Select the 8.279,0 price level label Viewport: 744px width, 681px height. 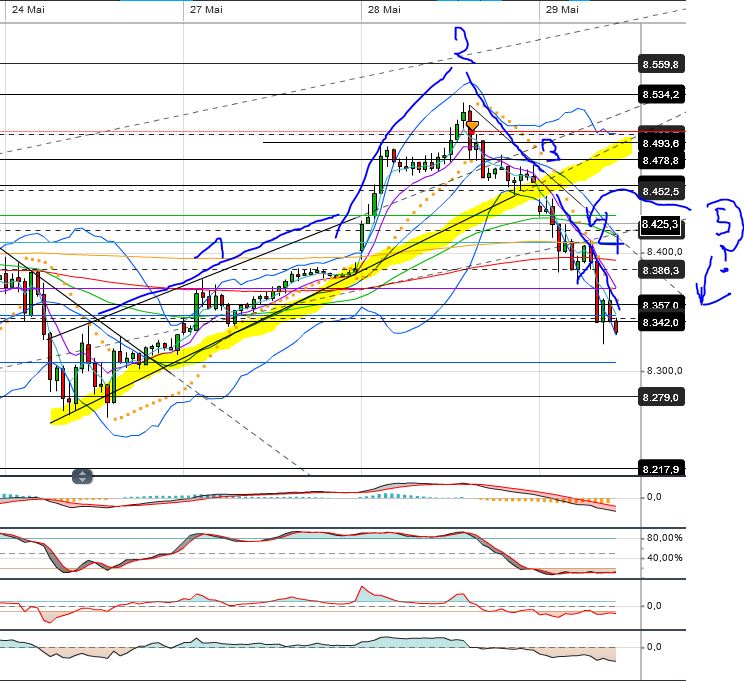click(x=661, y=397)
